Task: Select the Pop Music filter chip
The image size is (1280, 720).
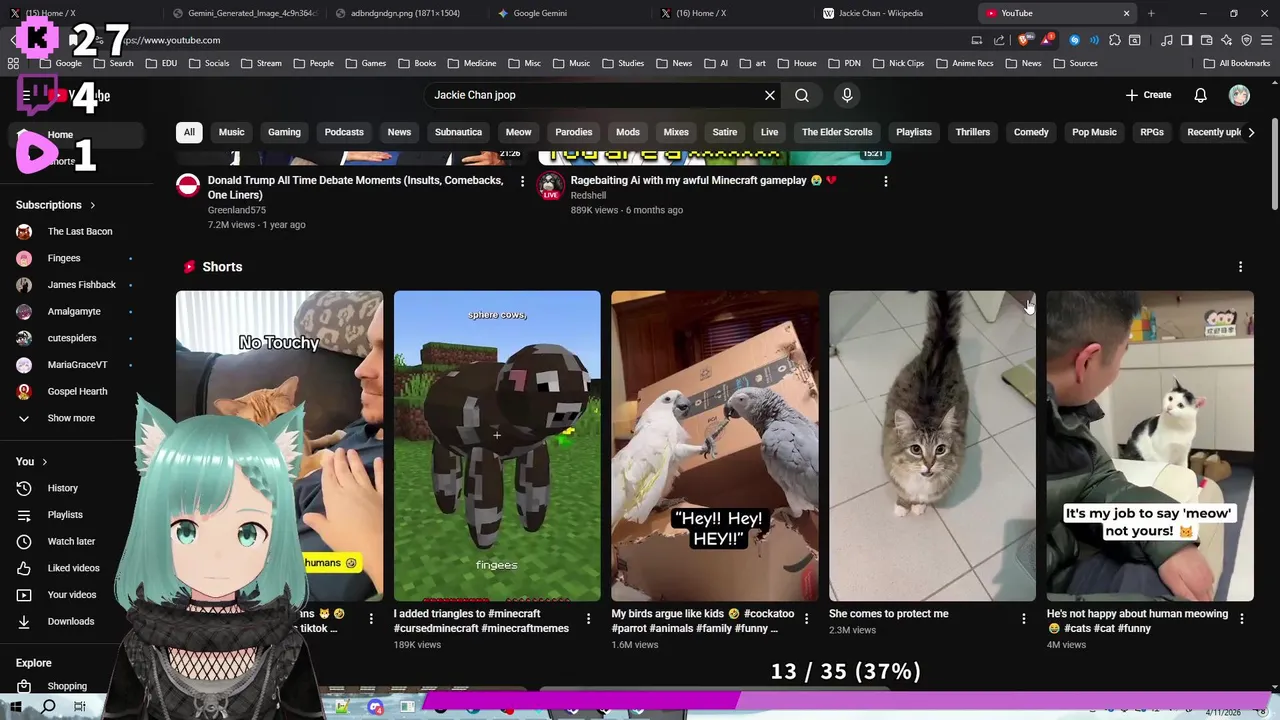Action: (x=1094, y=132)
